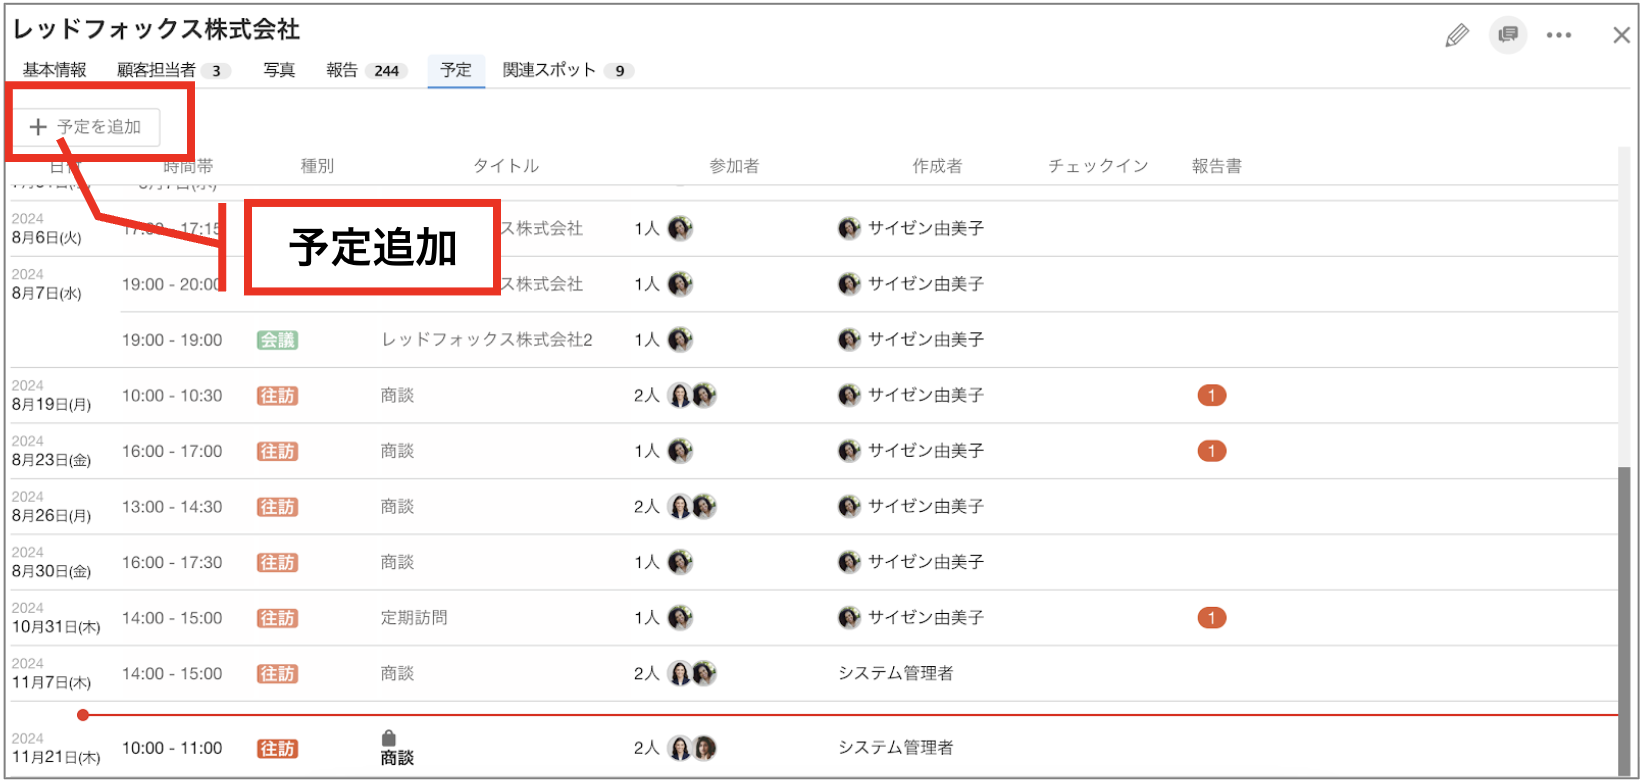The width and height of the screenshot is (1642, 780).
Task: Click the 作成者 column header
Action: pyautogui.click(x=937, y=166)
